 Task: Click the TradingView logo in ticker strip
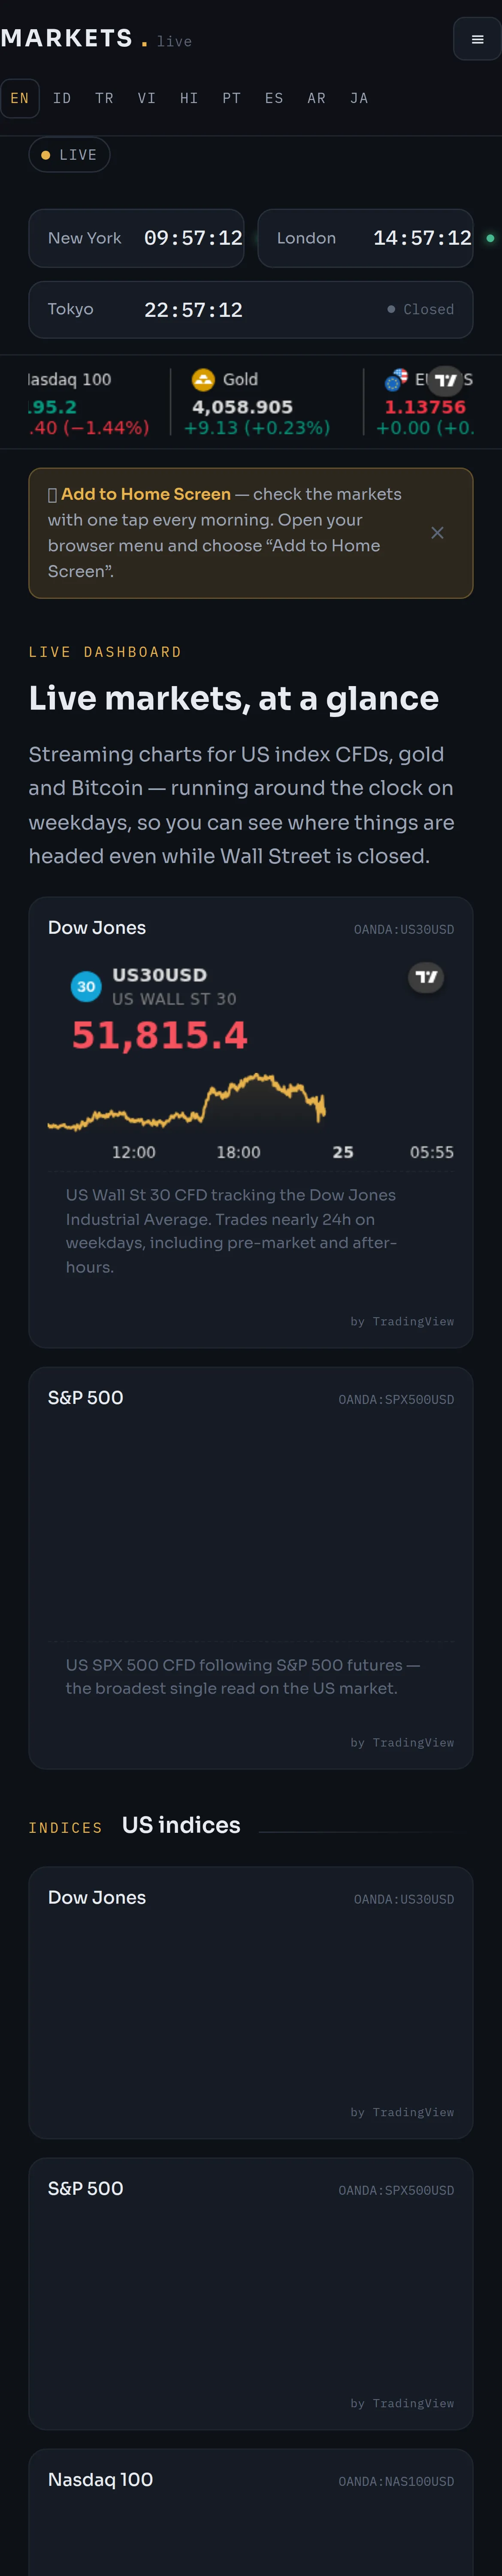pyautogui.click(x=446, y=380)
